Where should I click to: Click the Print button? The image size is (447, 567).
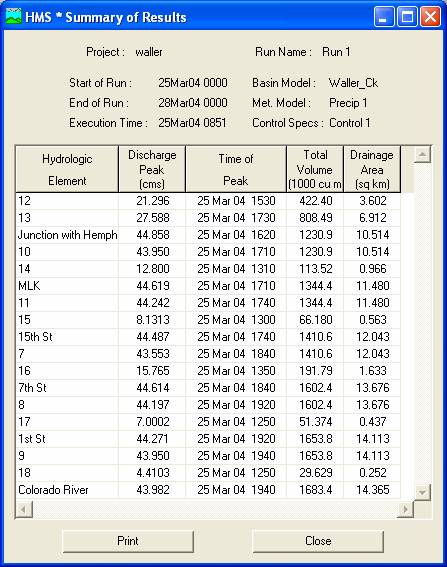point(128,541)
